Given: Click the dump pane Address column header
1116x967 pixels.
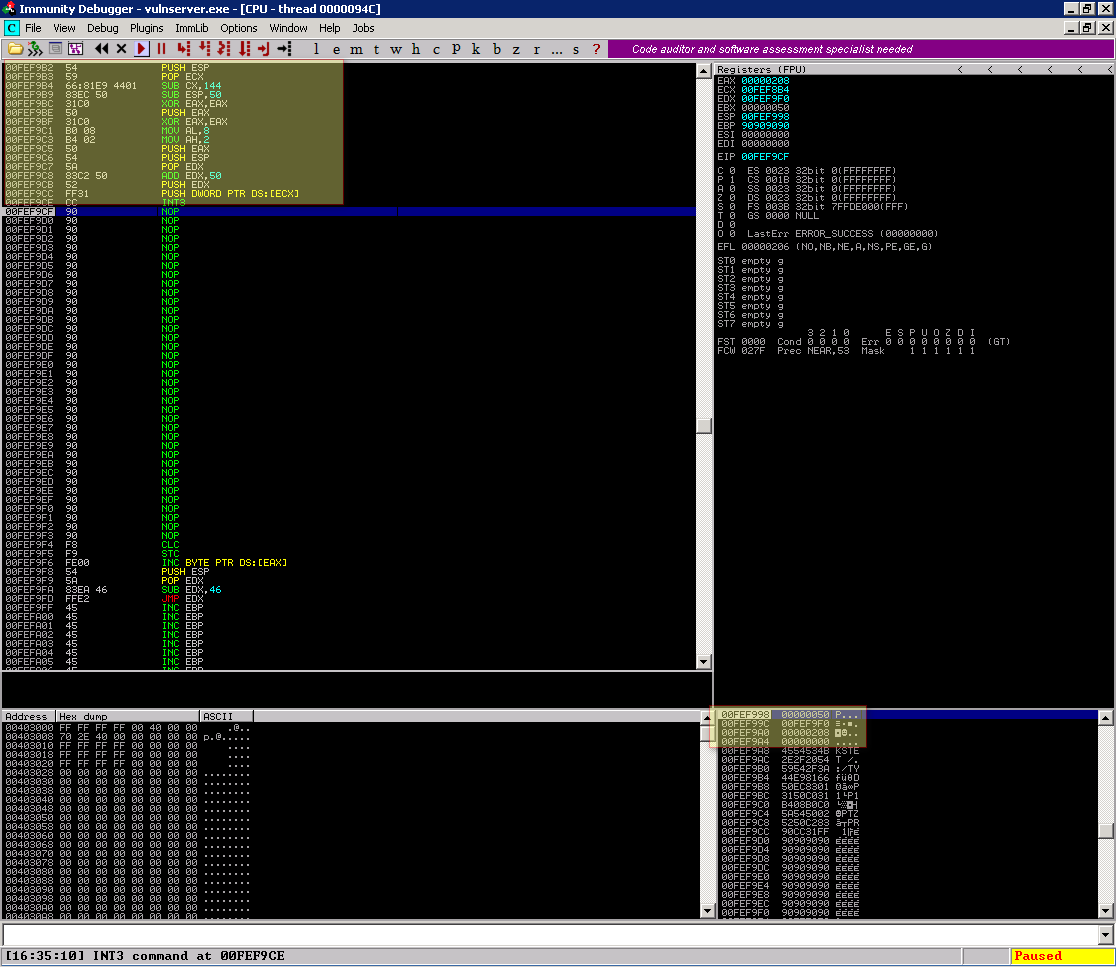Looking at the screenshot, I should click(x=28, y=717).
